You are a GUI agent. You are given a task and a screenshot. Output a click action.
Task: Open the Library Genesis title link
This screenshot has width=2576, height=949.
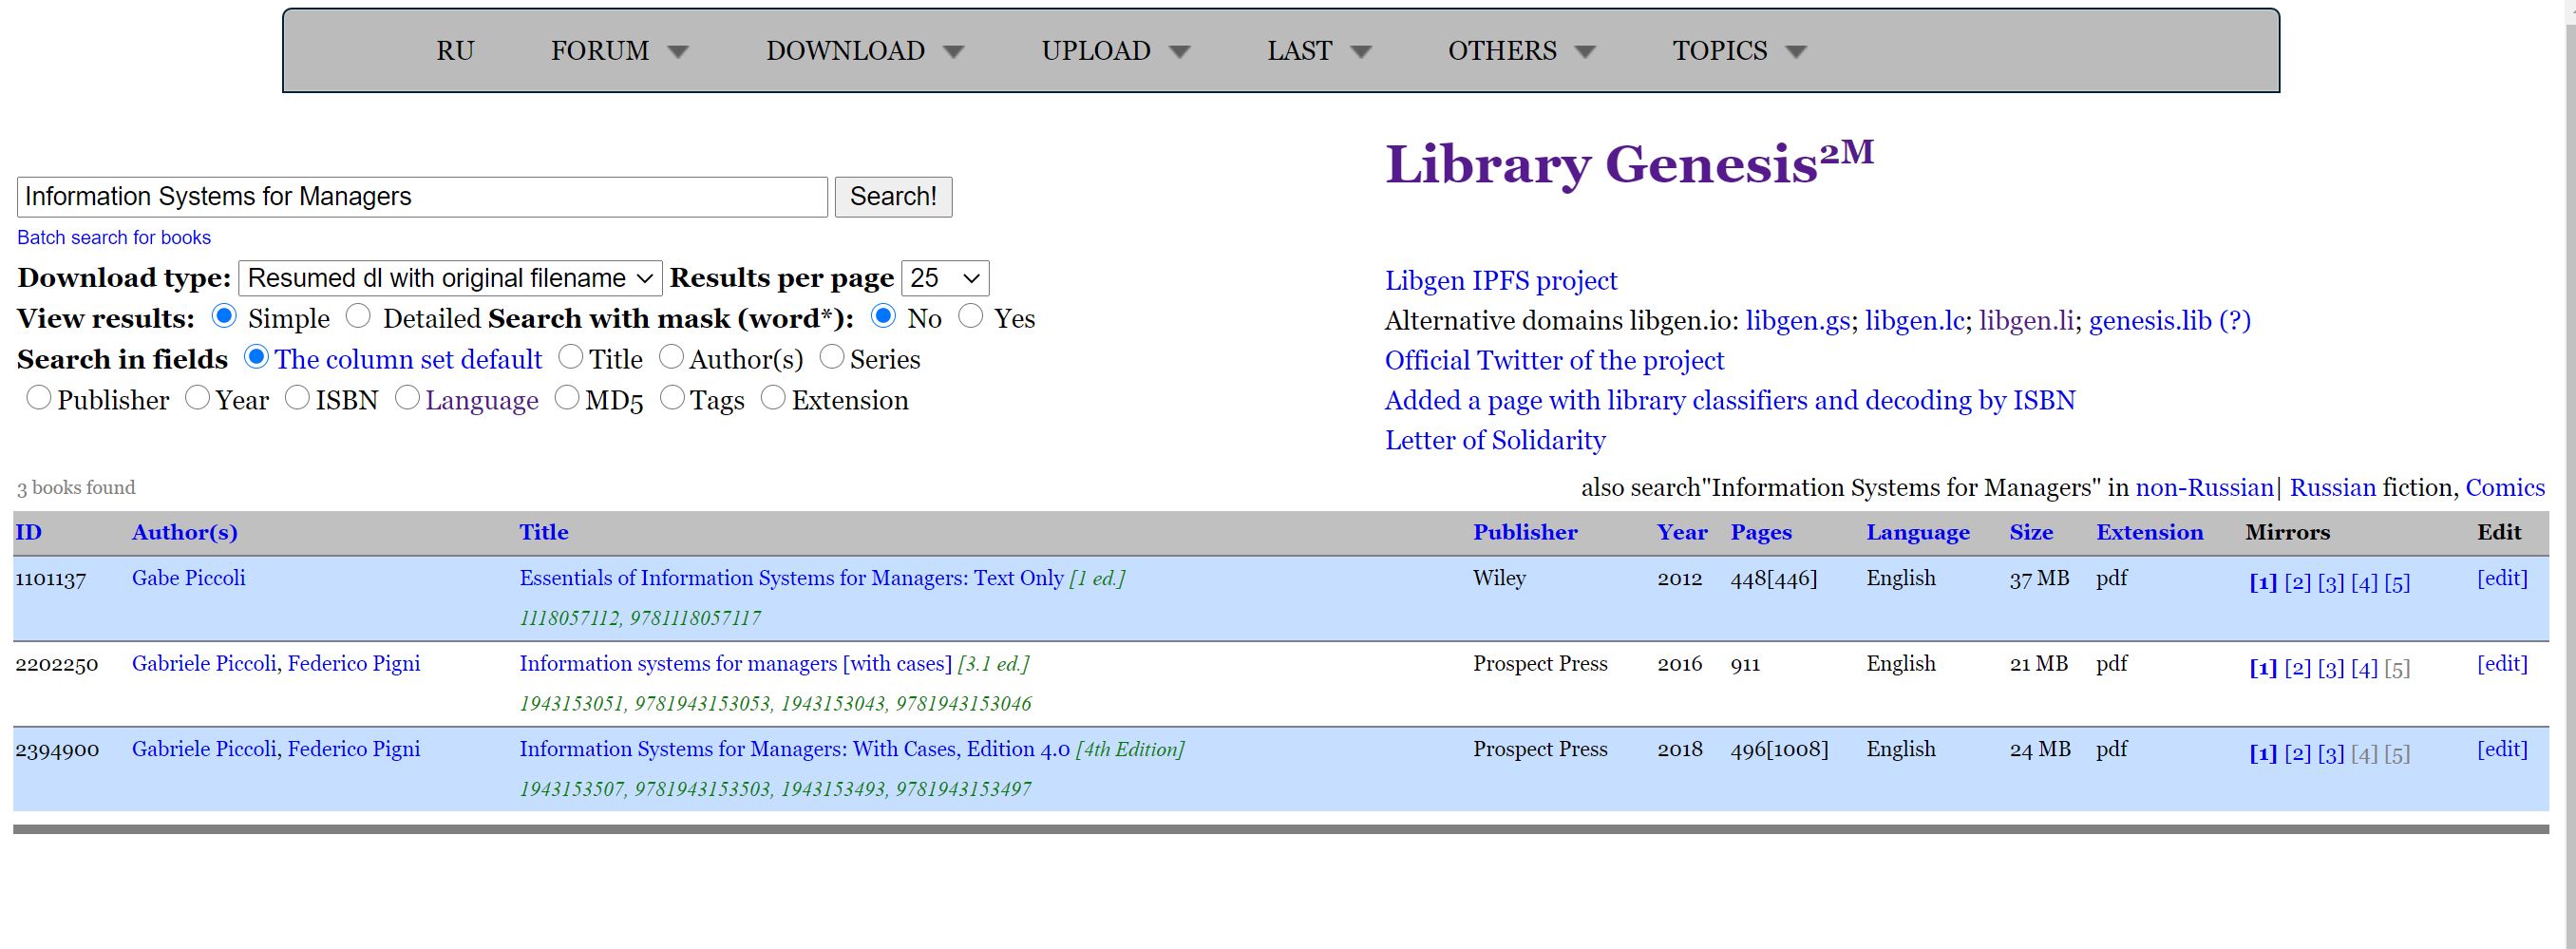click(1629, 164)
